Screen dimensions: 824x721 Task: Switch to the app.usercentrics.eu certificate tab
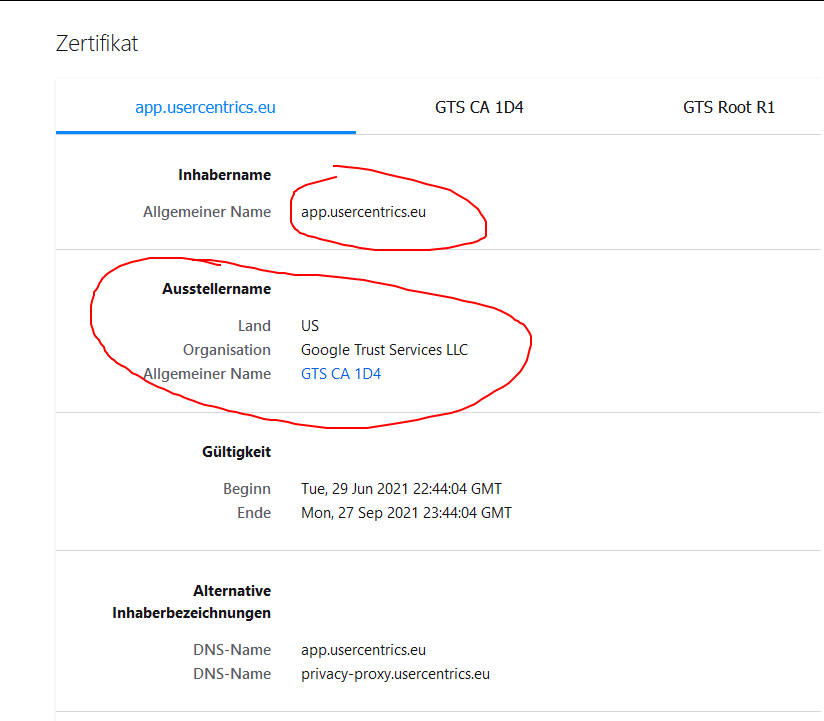(x=205, y=107)
